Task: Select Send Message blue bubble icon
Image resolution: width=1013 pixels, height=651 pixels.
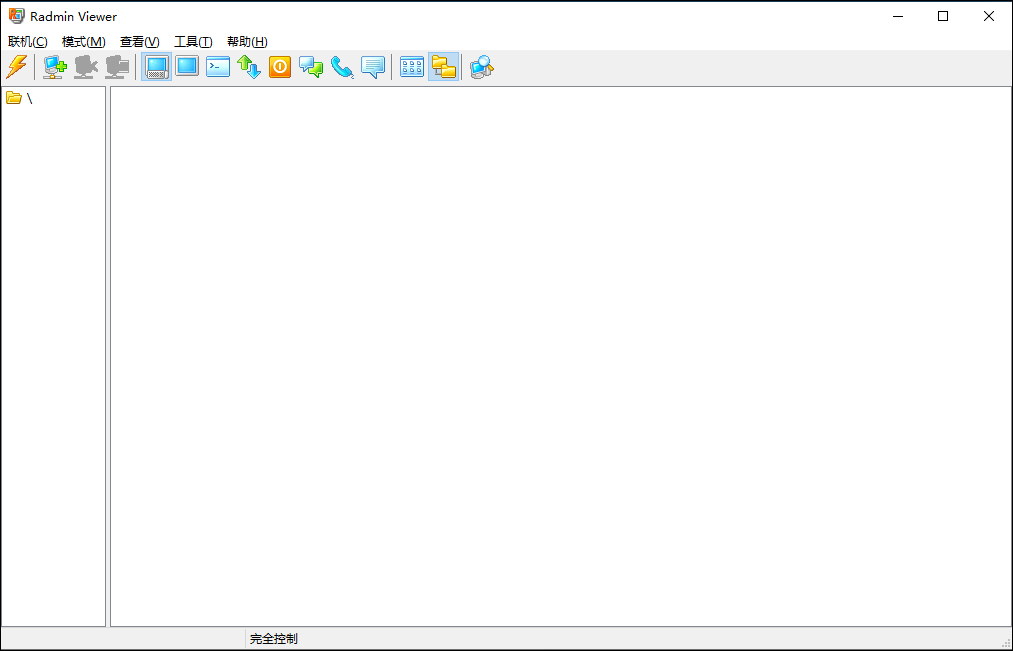Action: click(x=373, y=67)
